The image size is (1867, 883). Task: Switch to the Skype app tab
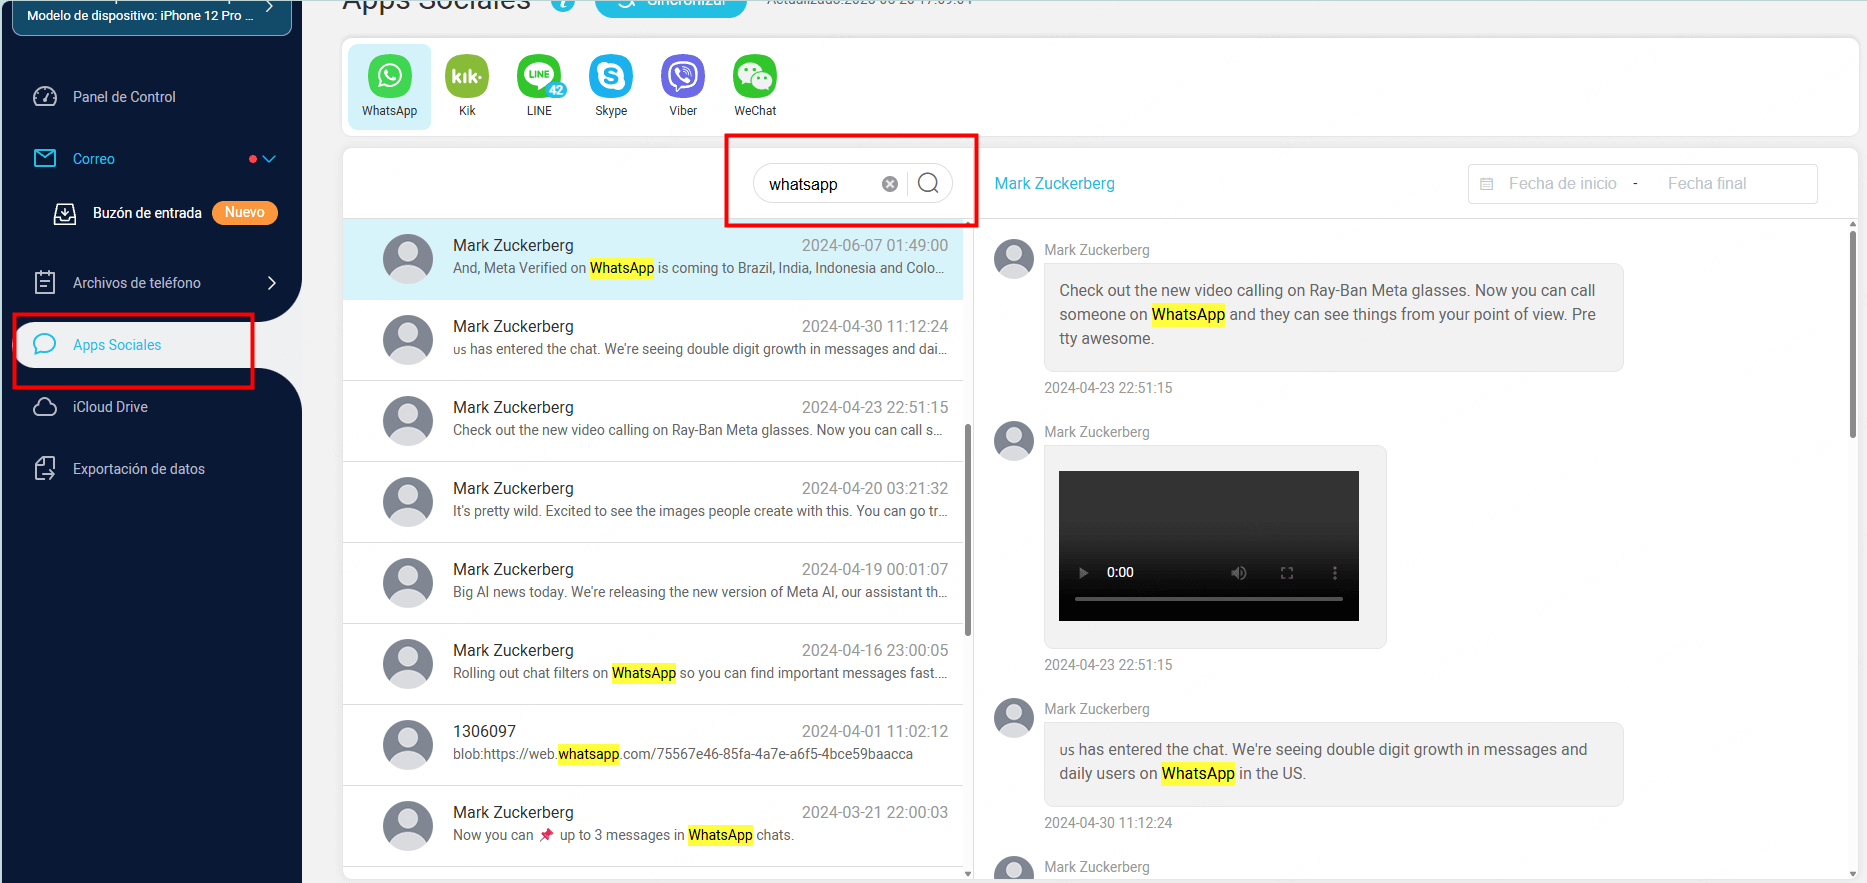point(611,87)
